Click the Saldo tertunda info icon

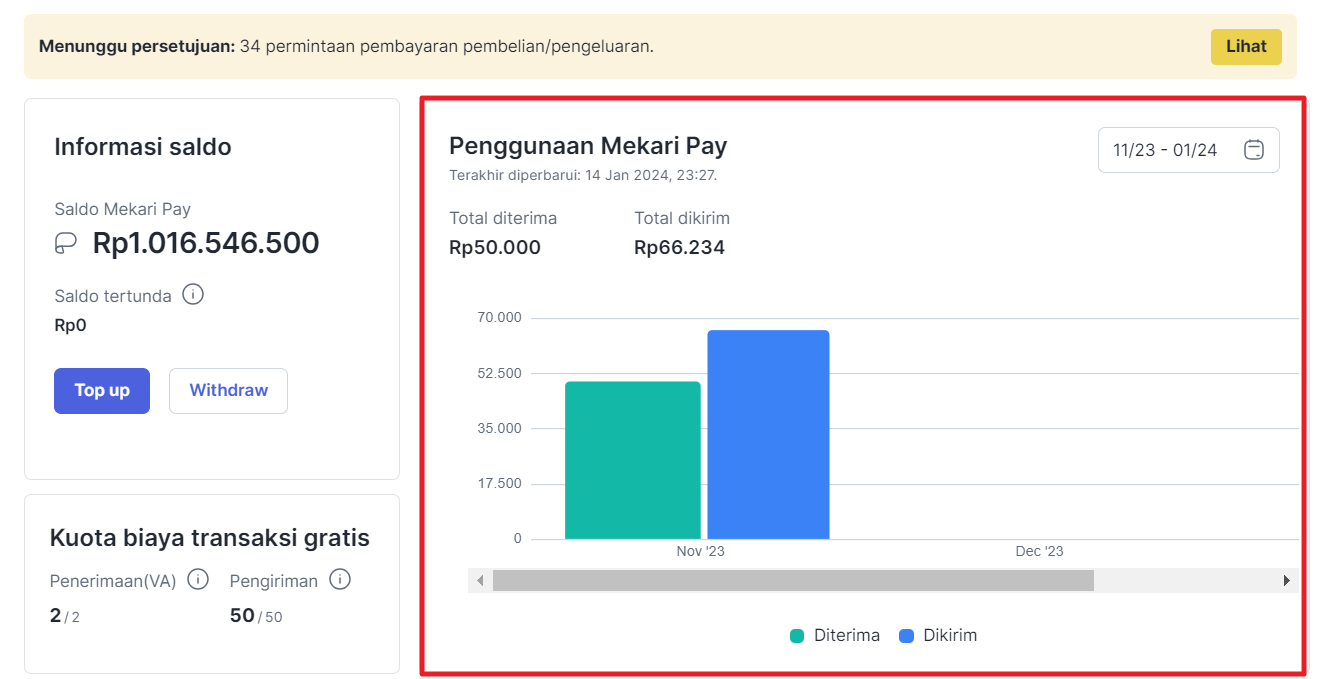[193, 295]
